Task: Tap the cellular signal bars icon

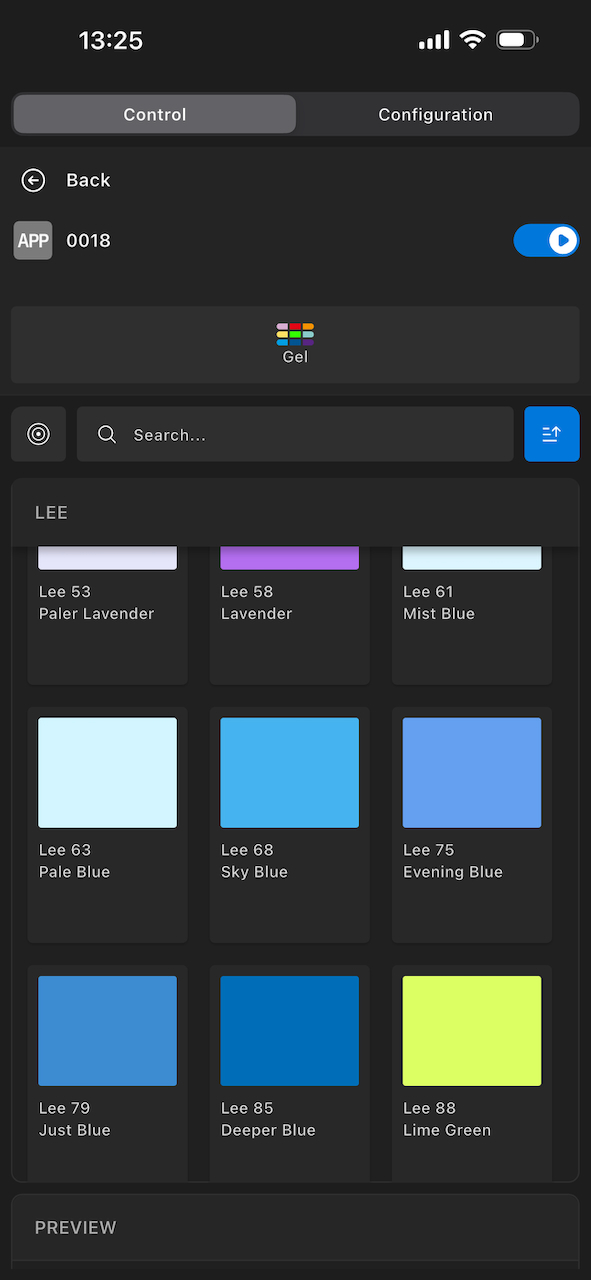Action: click(x=434, y=40)
